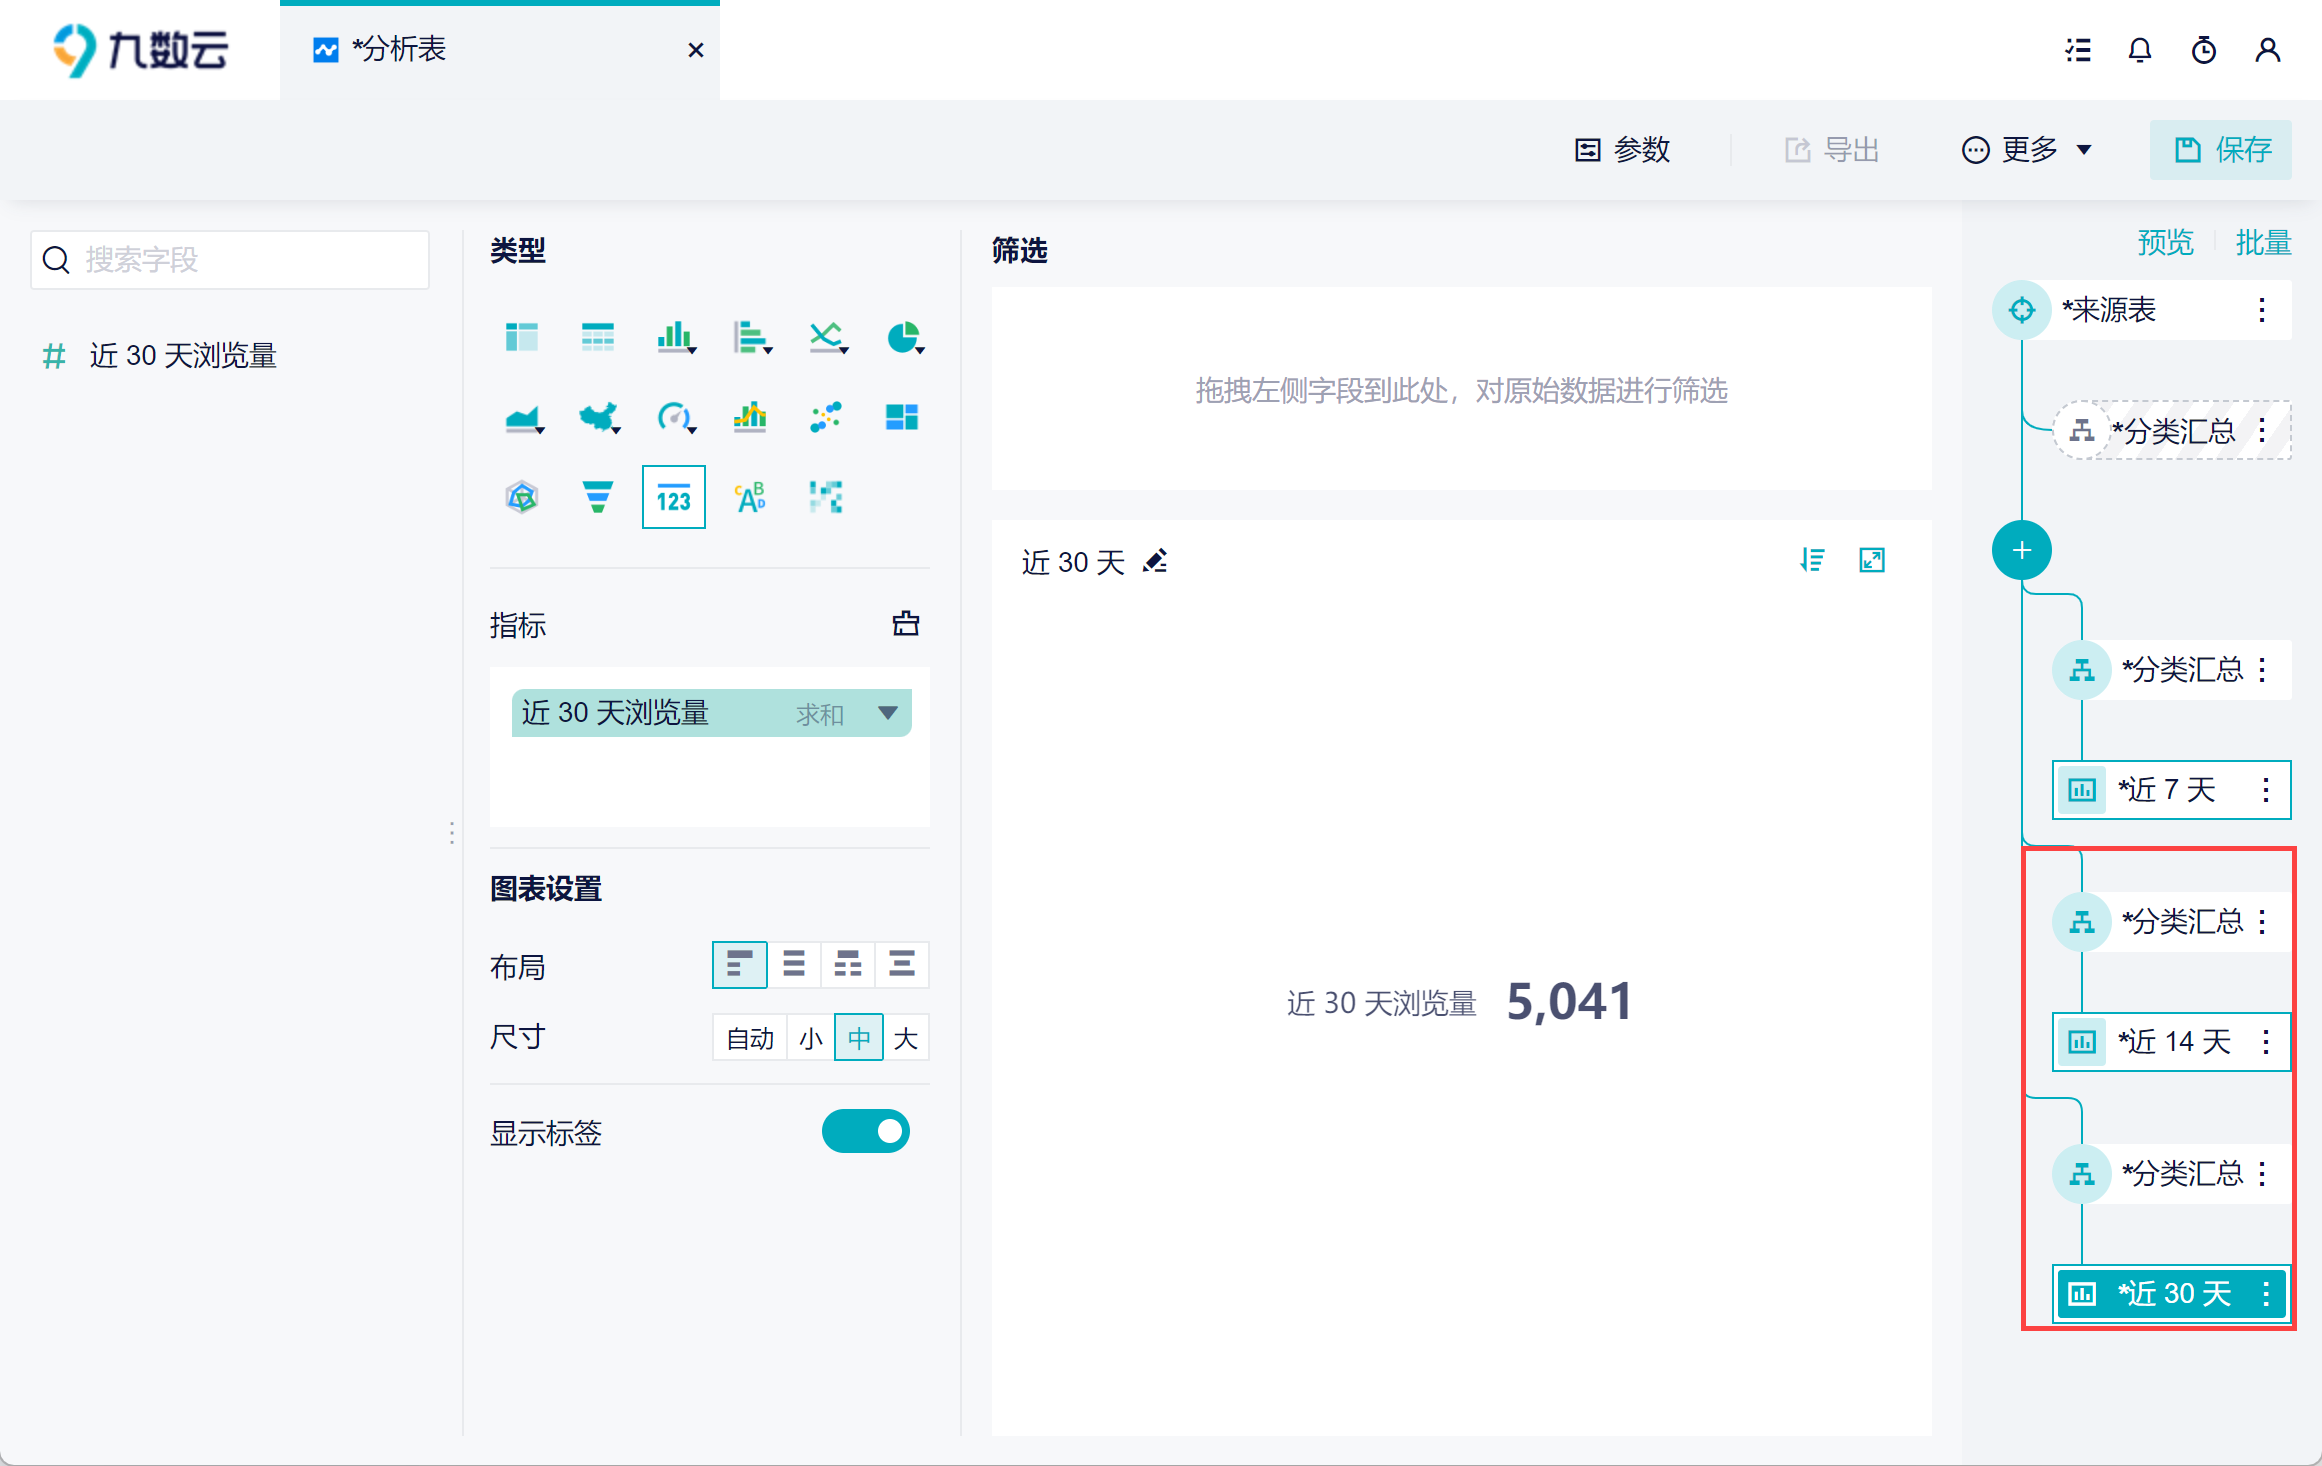Open the 求和 aggregation dropdown
The width and height of the screenshot is (2322, 1466).
pos(887,713)
